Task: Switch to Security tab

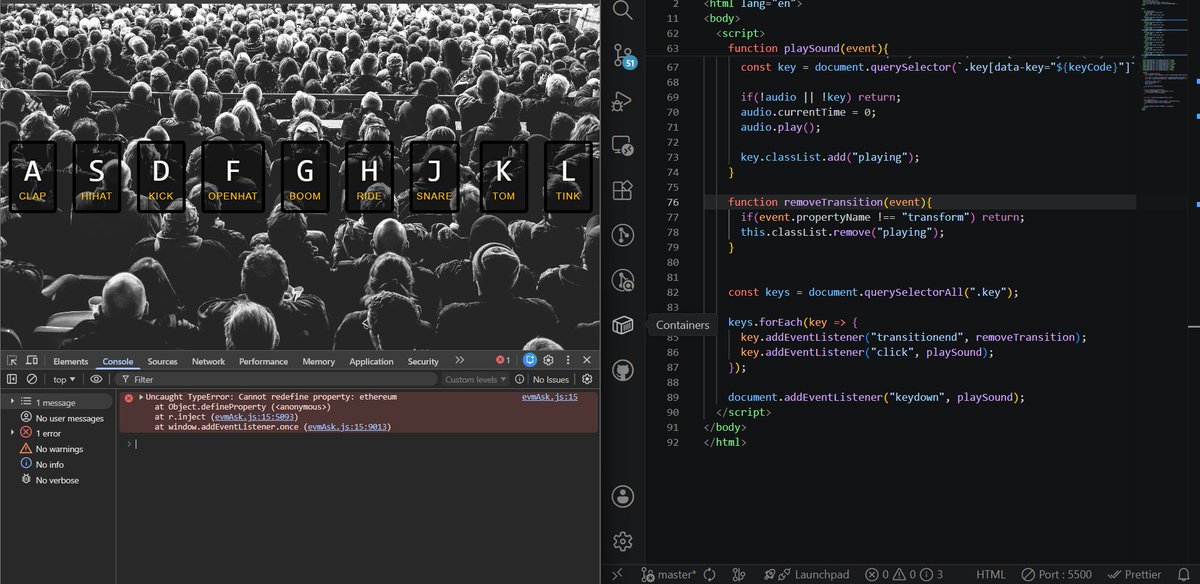Action: [x=423, y=361]
